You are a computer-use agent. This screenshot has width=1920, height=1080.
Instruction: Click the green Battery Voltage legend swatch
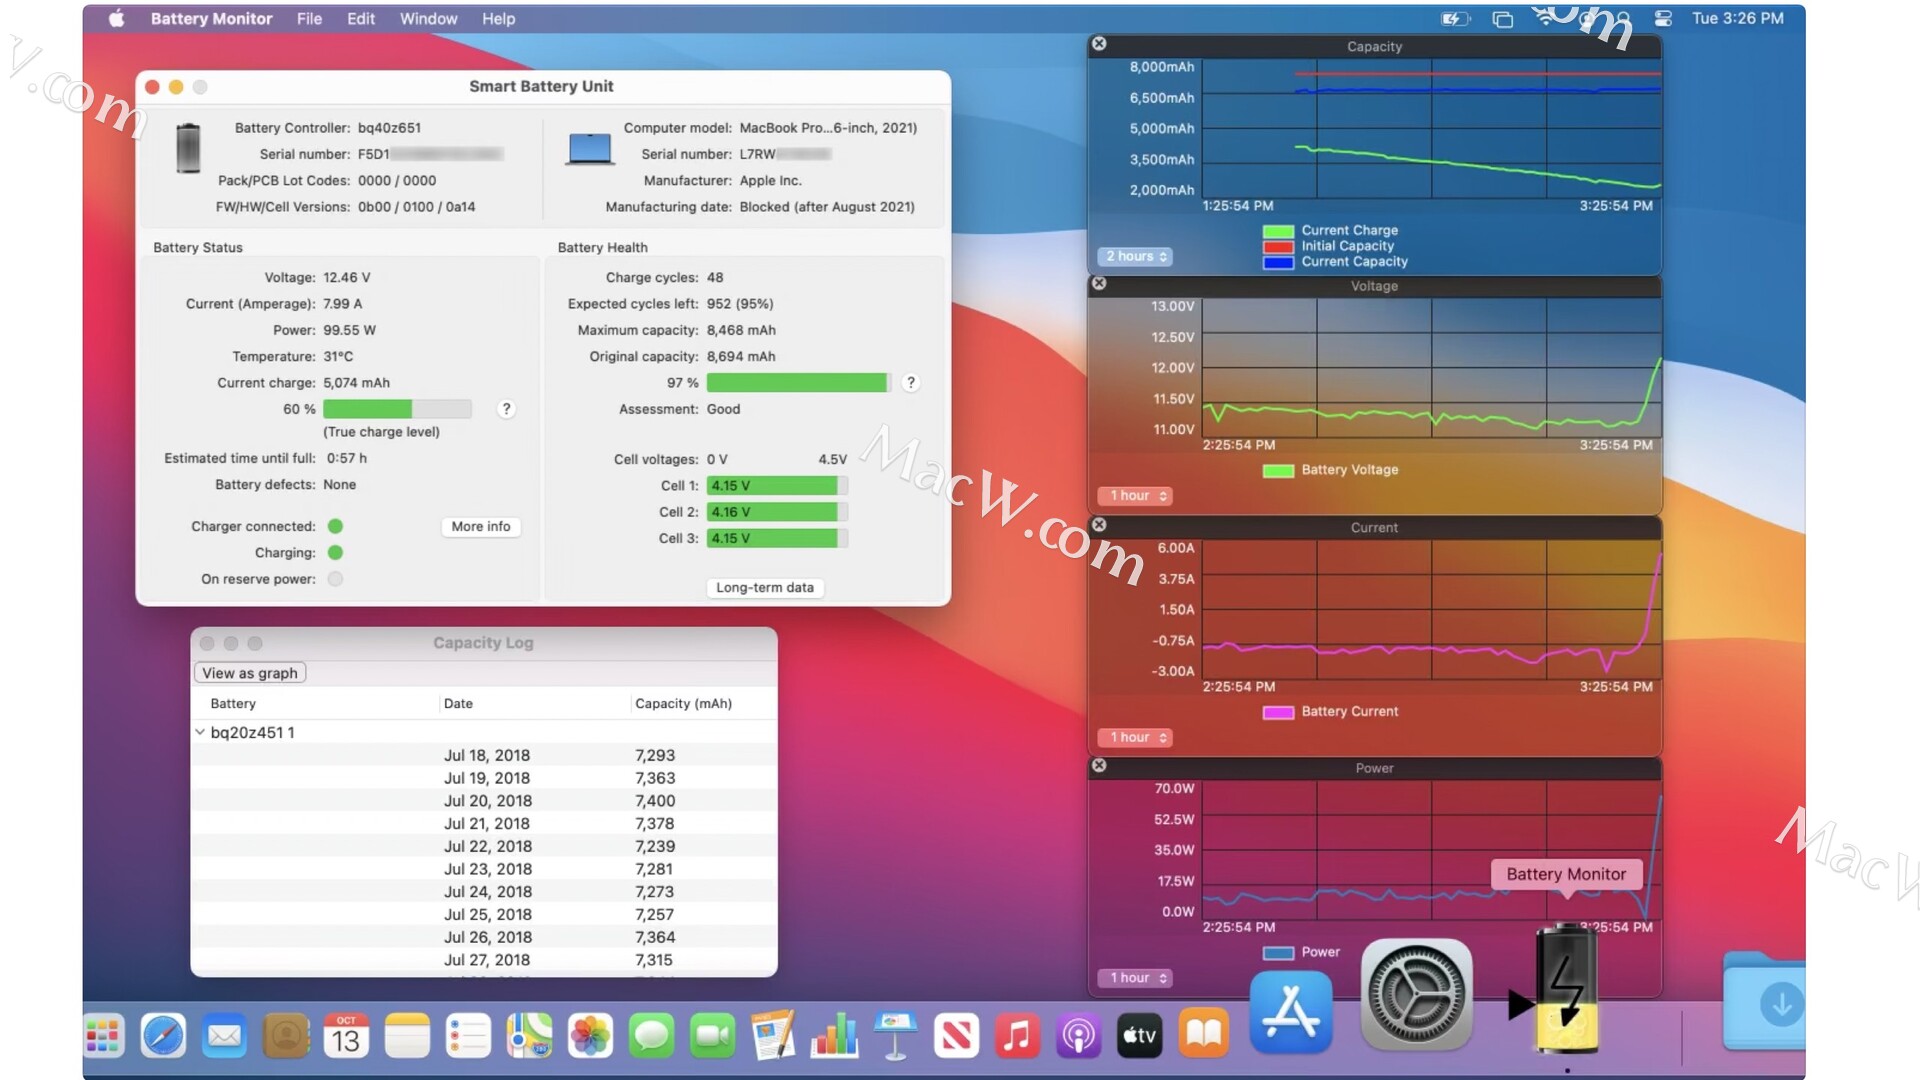[x=1278, y=470]
